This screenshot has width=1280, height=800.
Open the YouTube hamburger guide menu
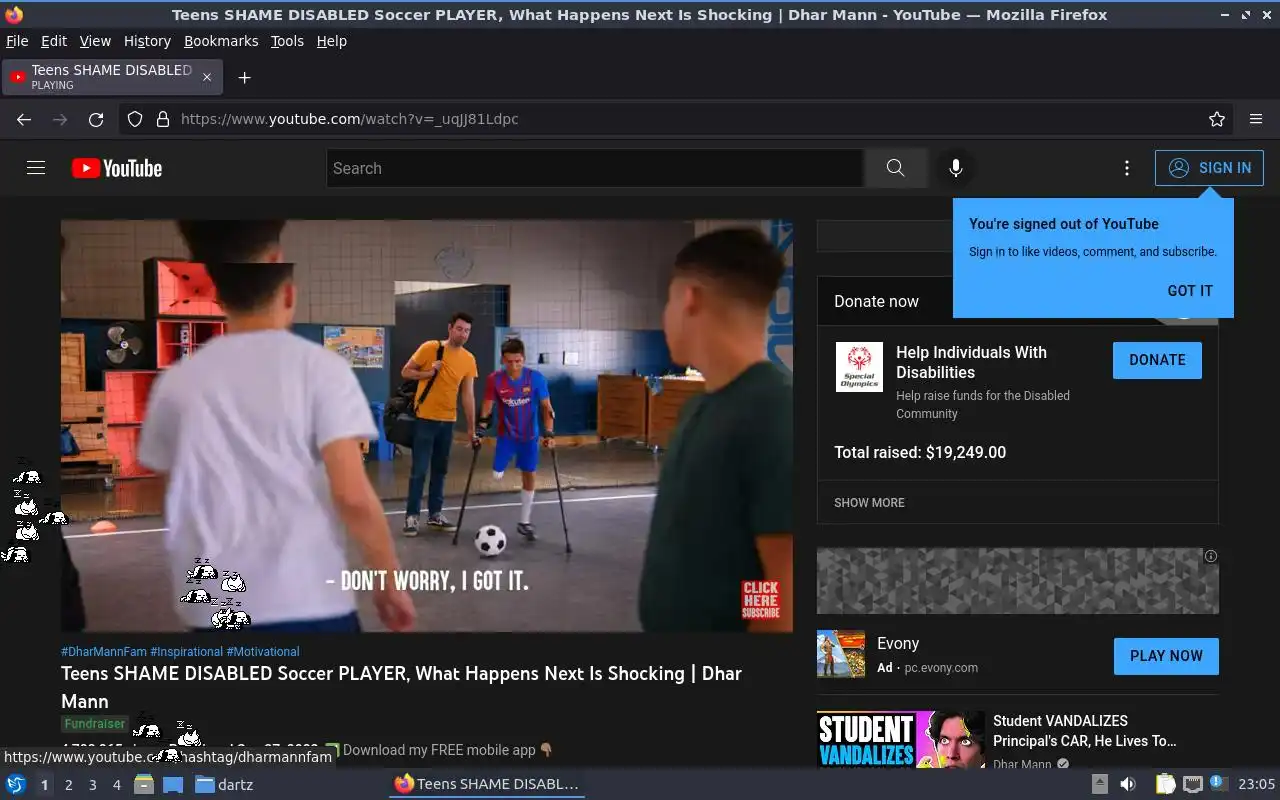point(36,168)
